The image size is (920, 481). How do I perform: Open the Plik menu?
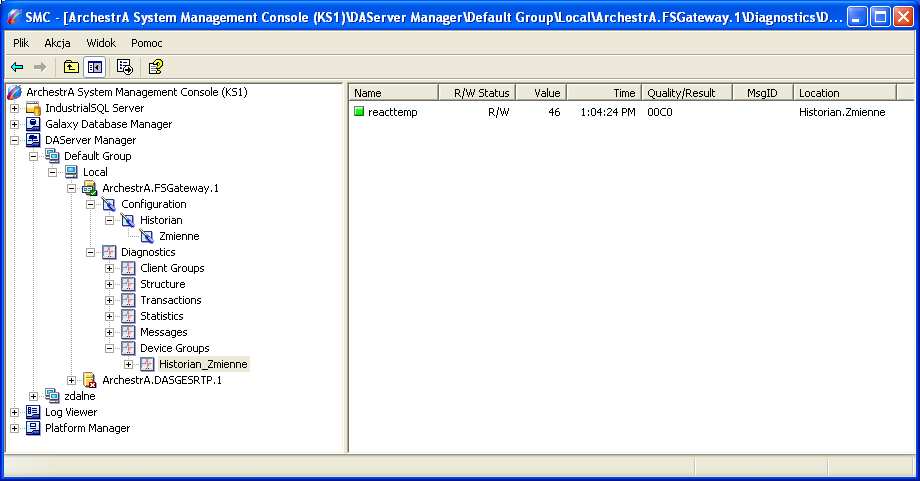21,43
